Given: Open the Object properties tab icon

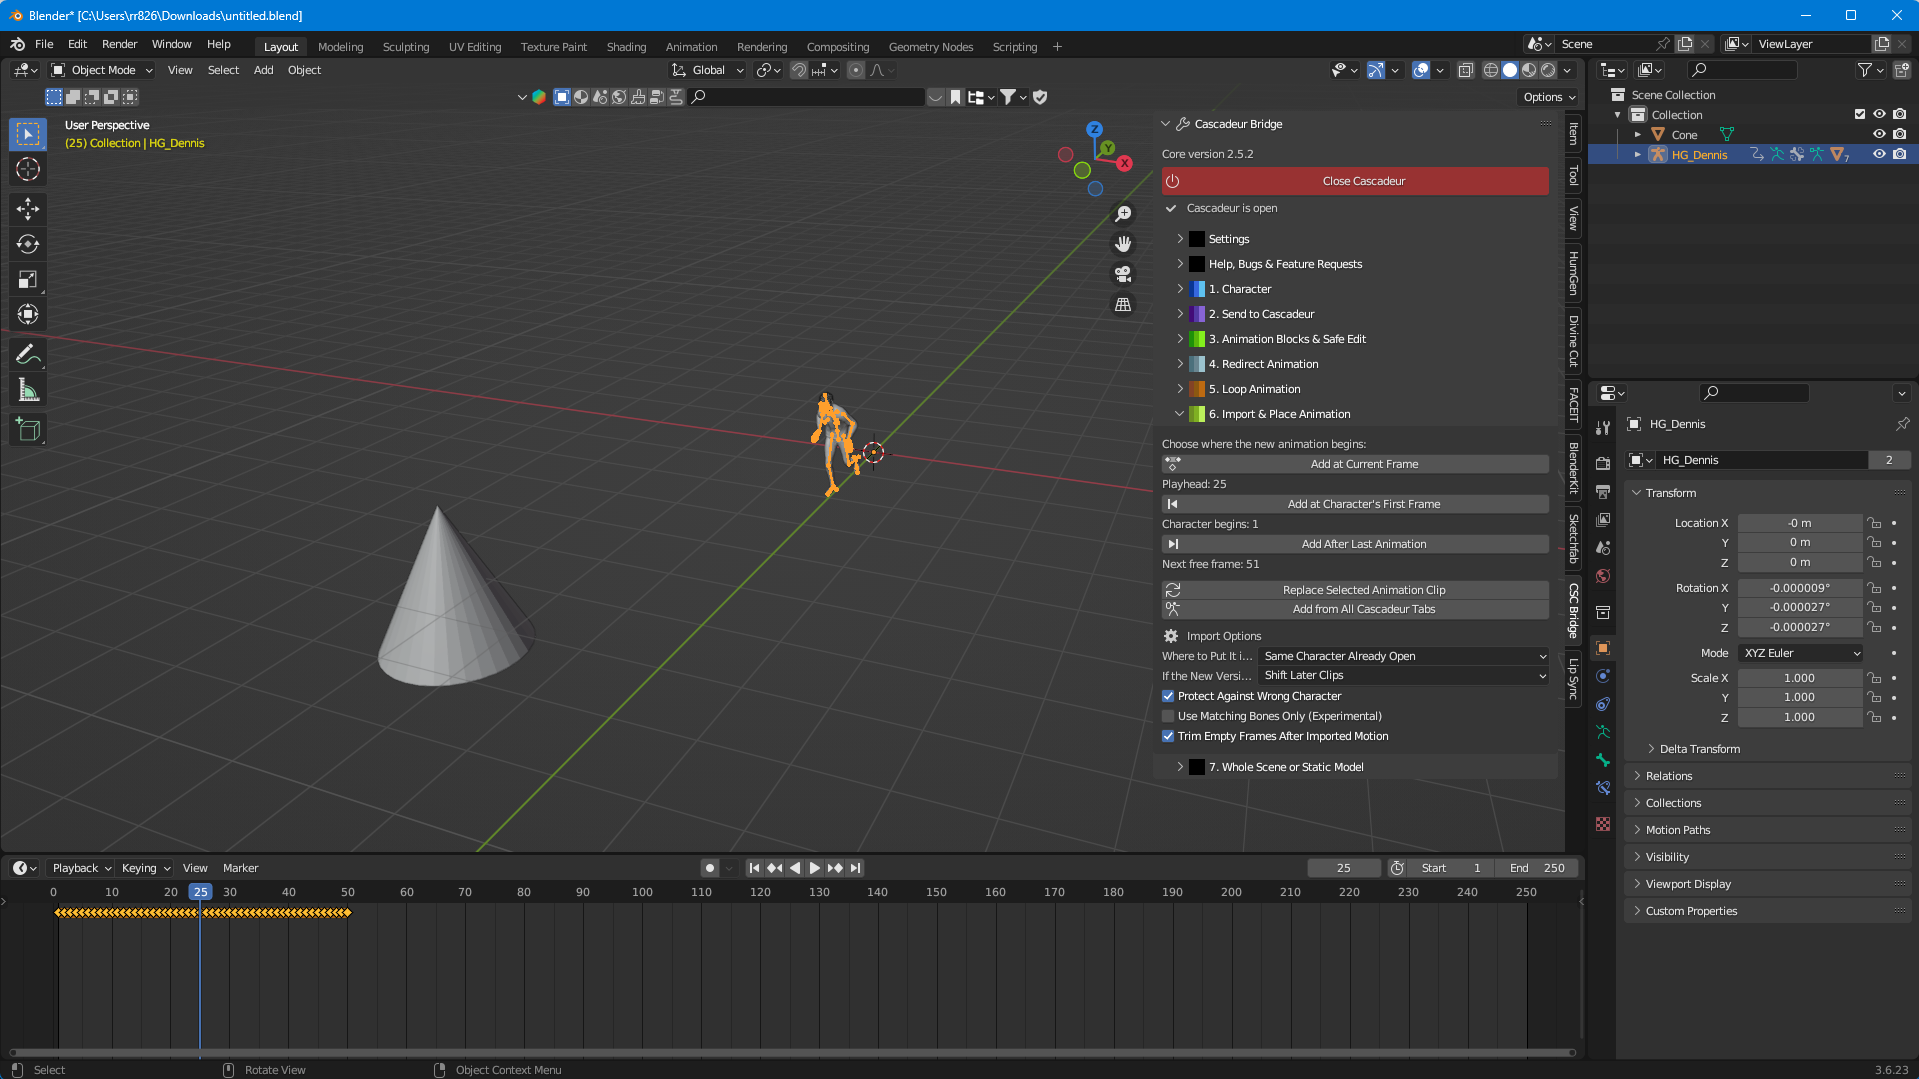Looking at the screenshot, I should point(1603,648).
